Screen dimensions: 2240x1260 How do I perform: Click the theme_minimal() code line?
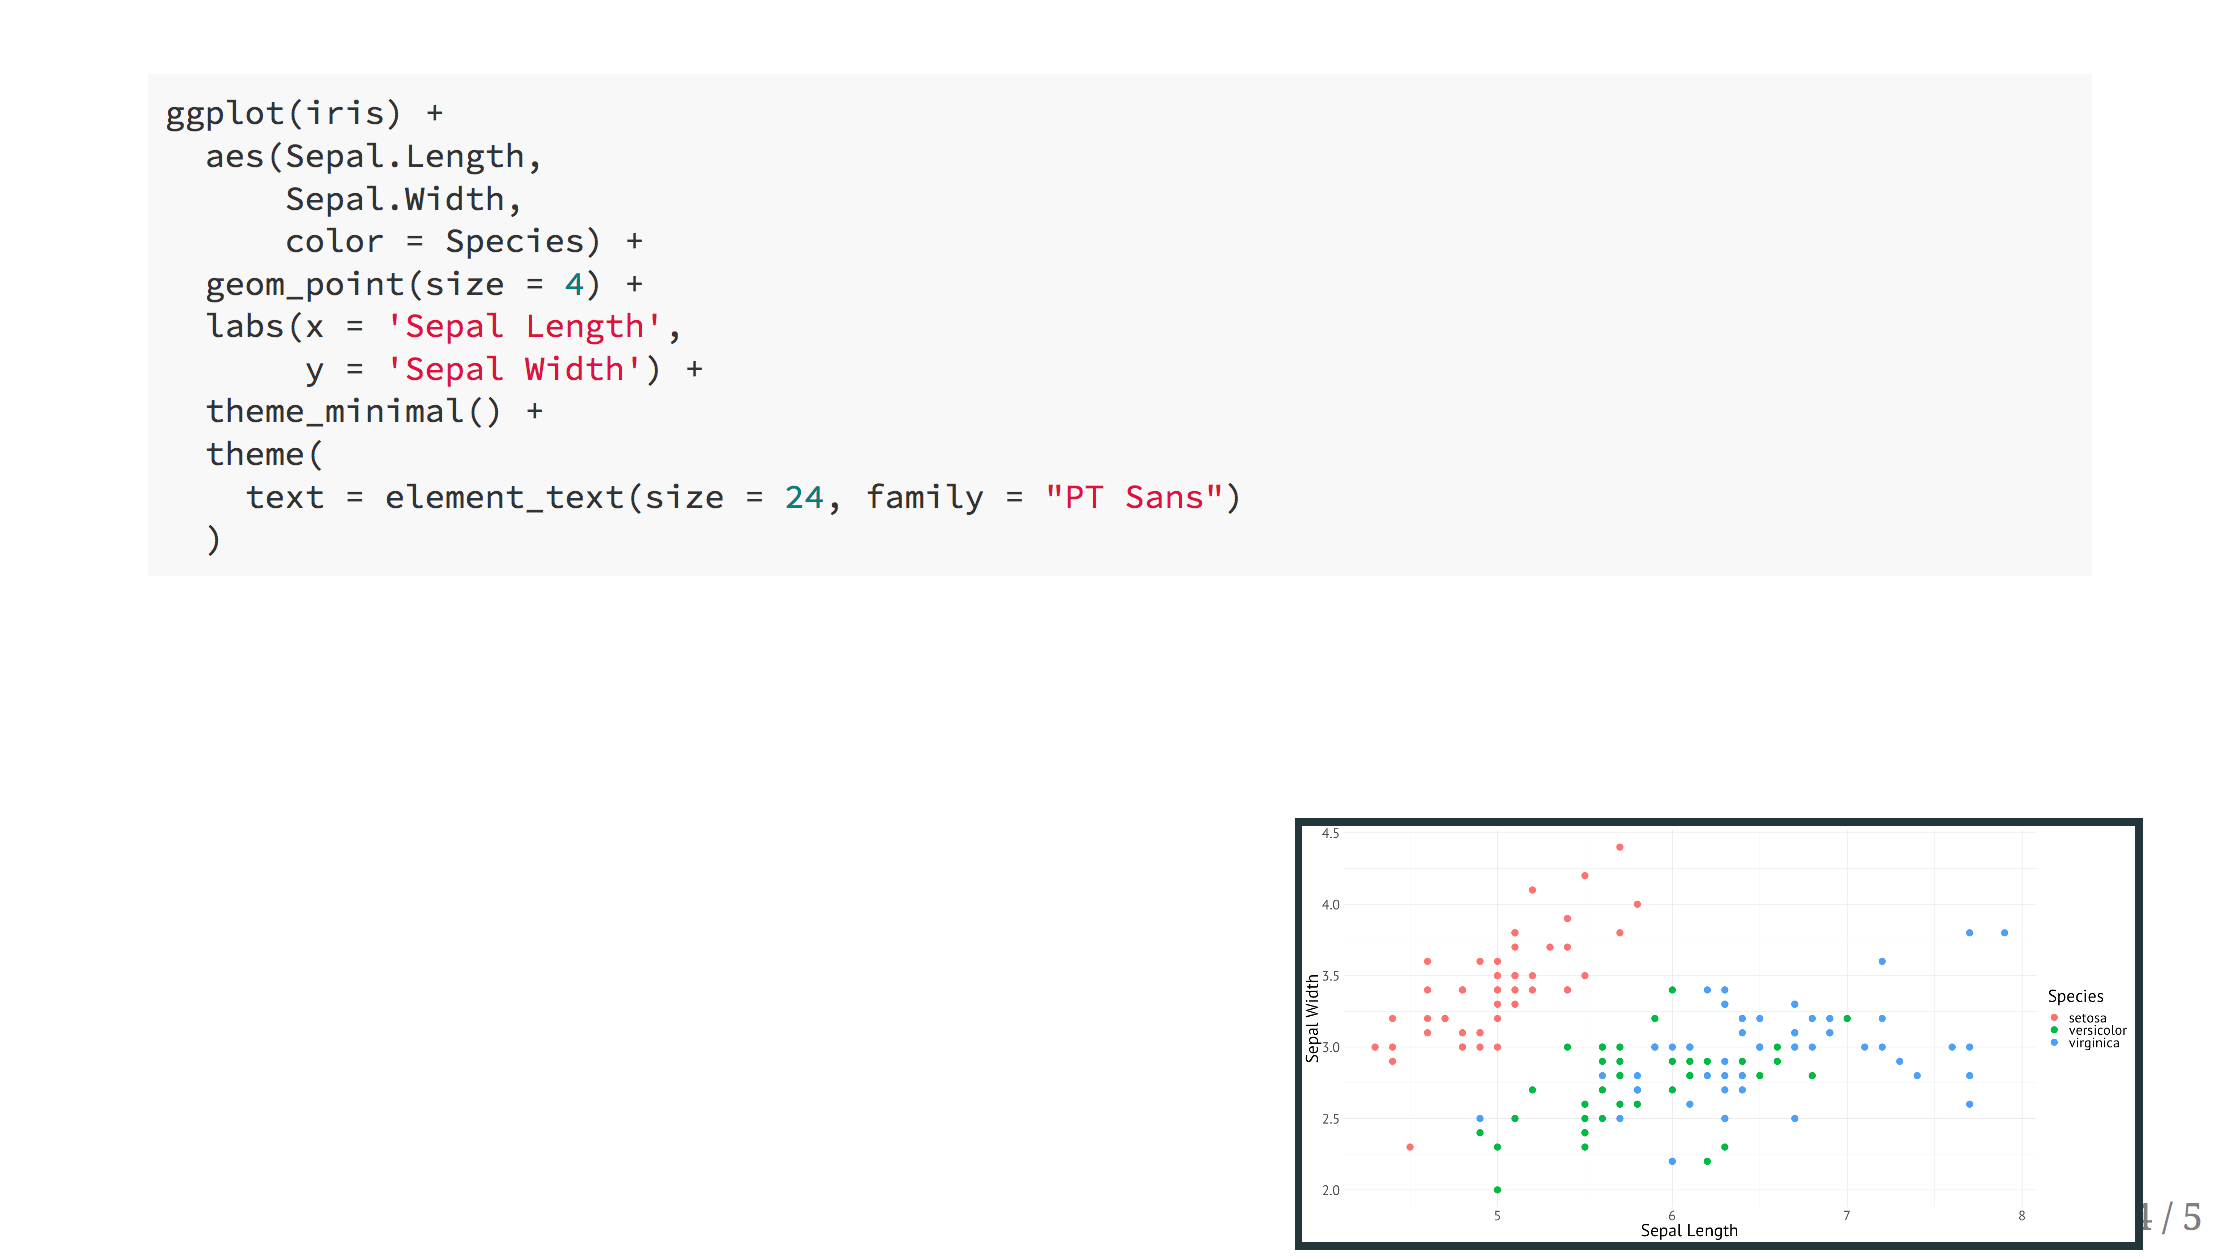374,412
